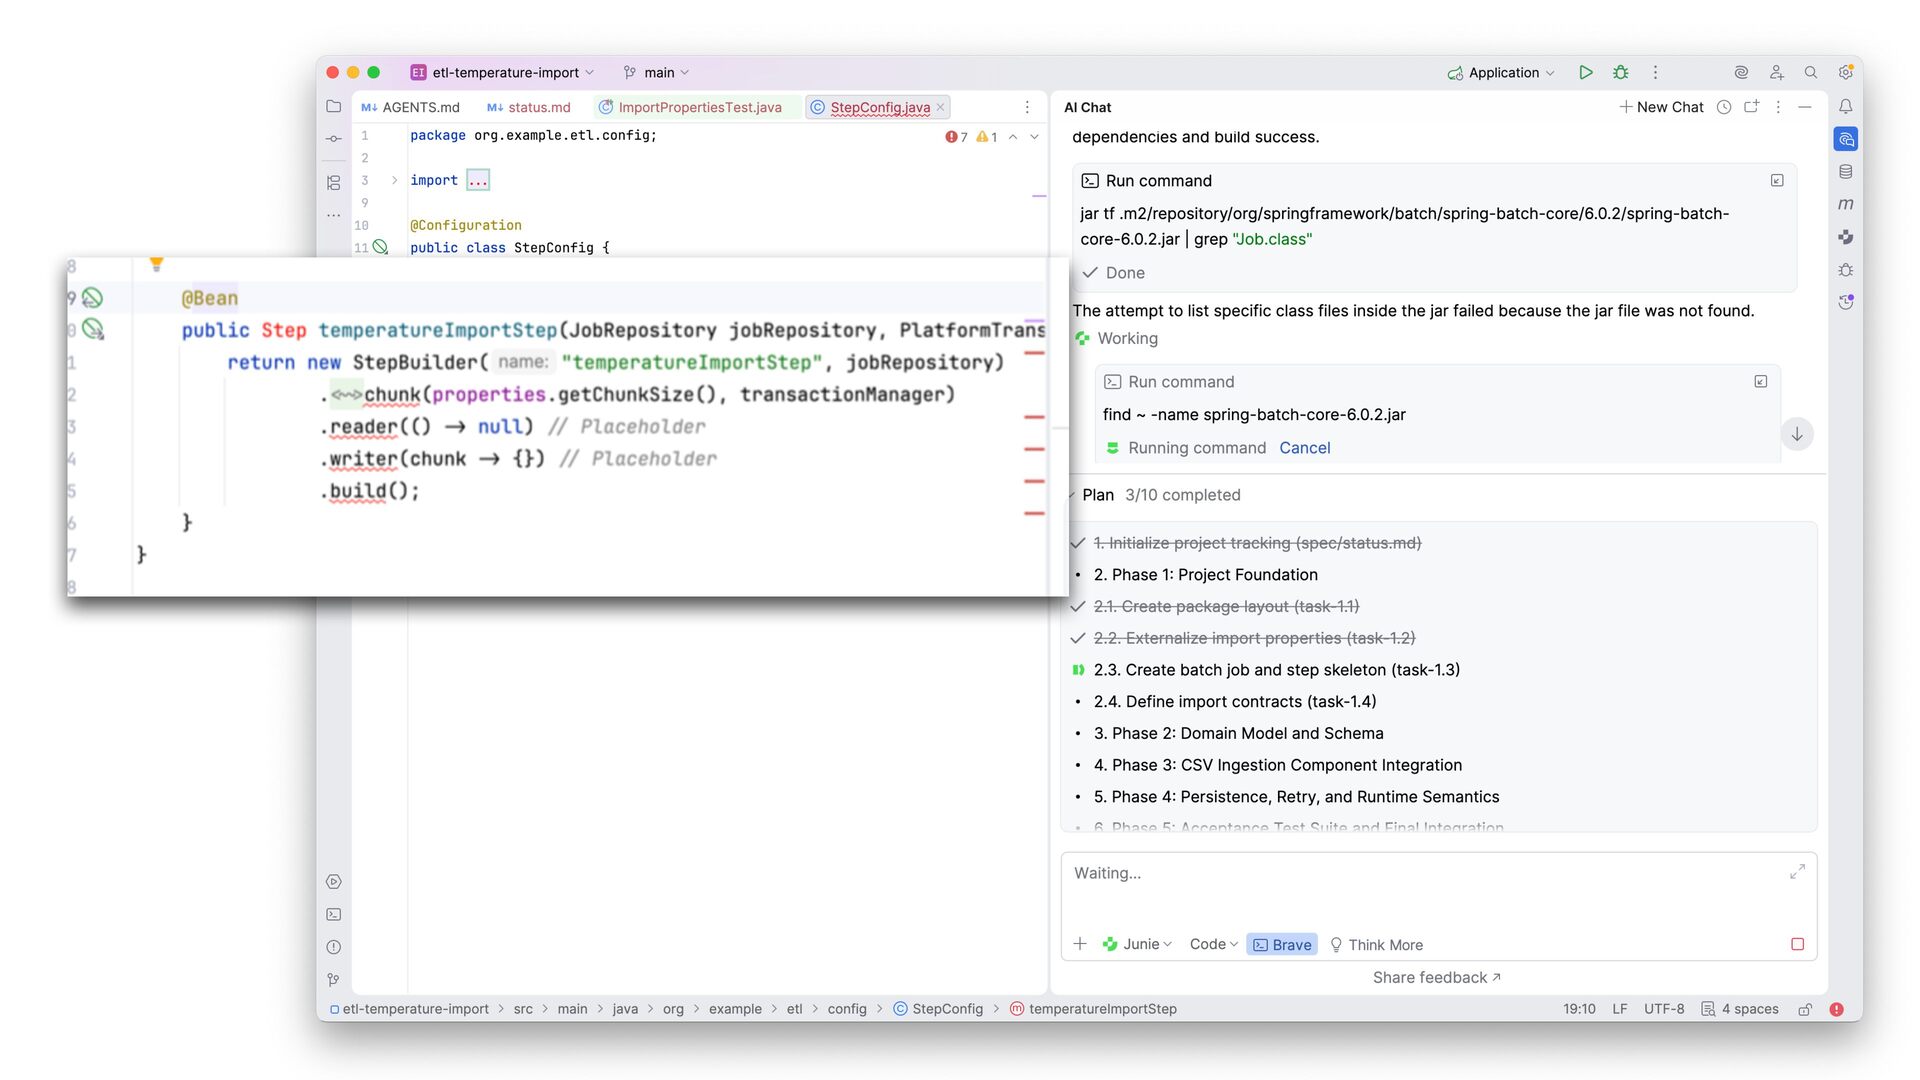Toggle read-only lock in status bar

[x=1805, y=1009]
